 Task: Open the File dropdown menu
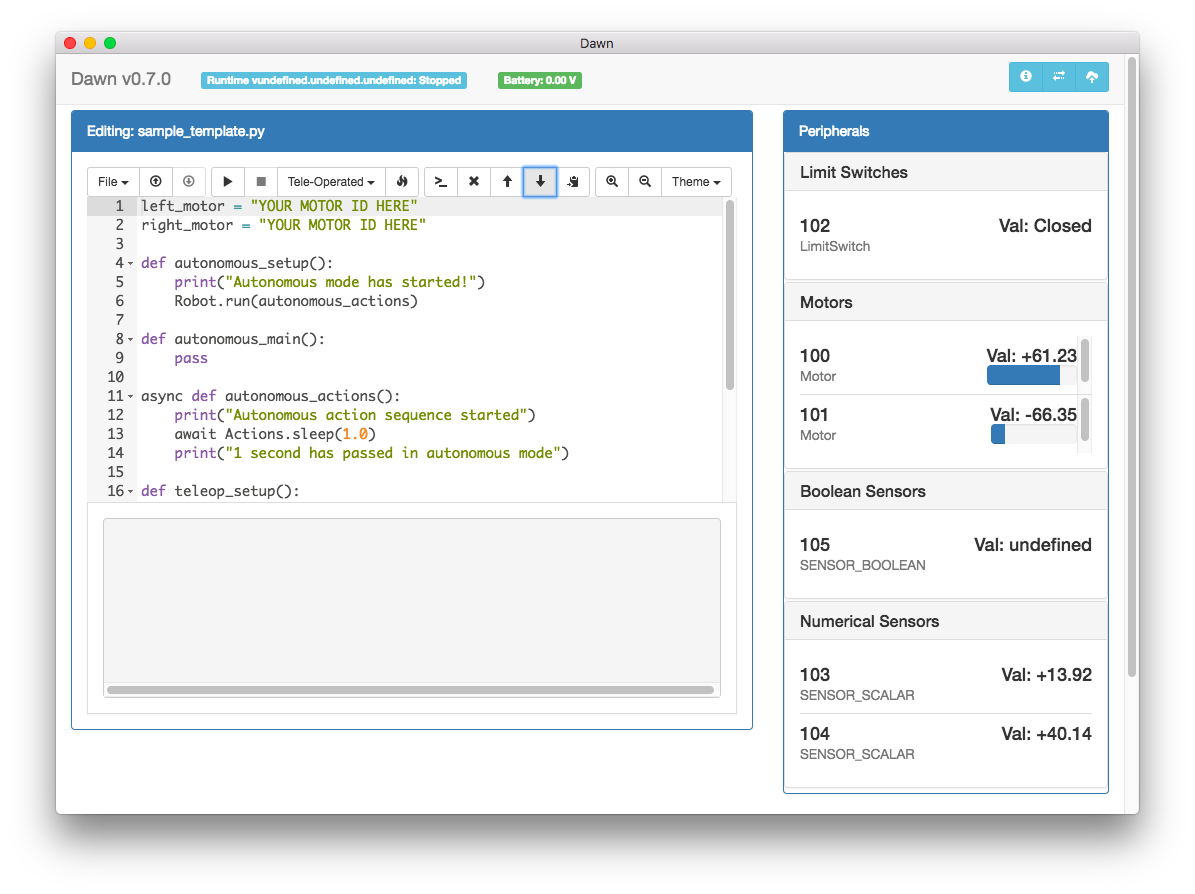(113, 182)
